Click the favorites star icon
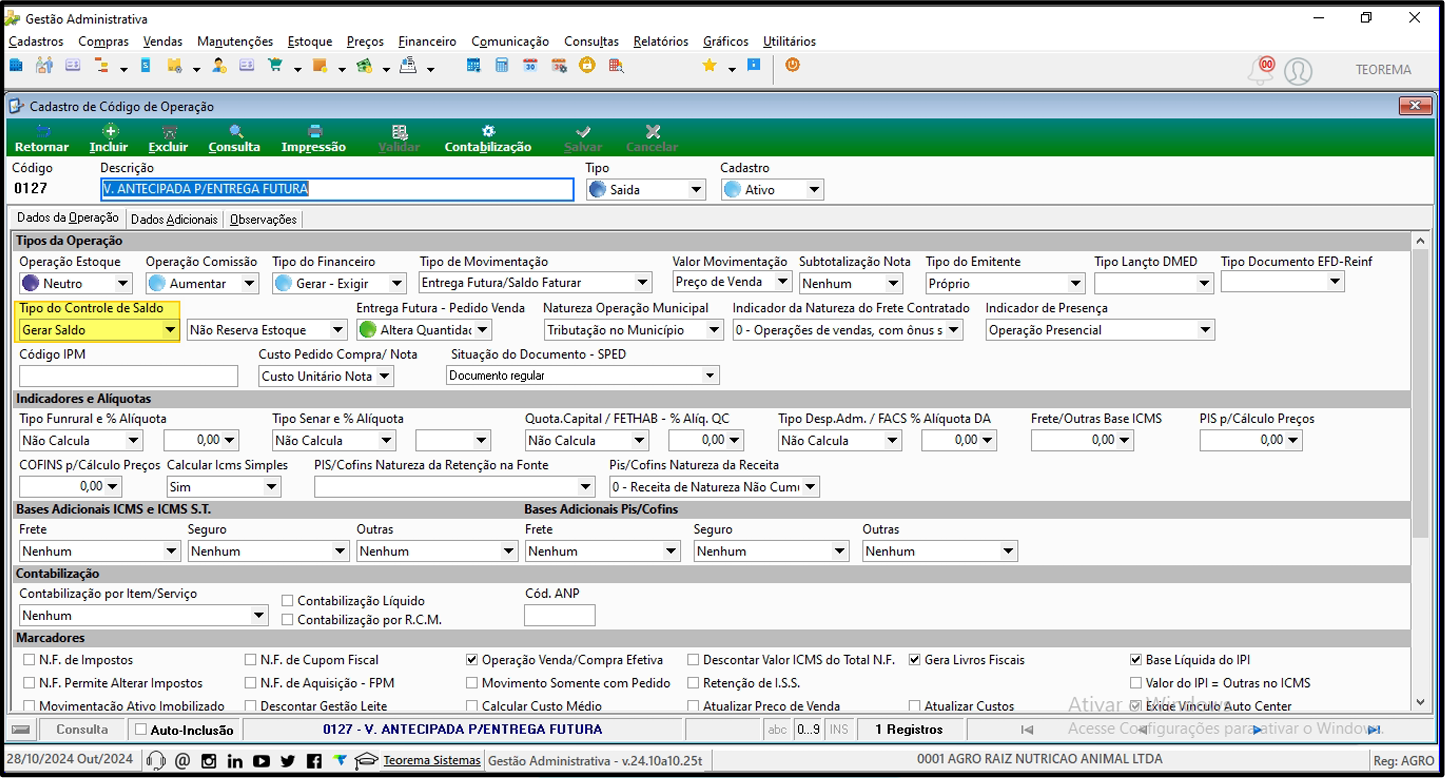 (709, 65)
